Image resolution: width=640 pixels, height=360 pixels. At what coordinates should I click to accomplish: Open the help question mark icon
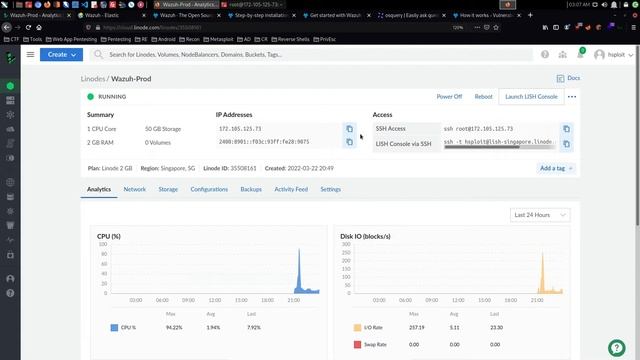tap(545, 54)
